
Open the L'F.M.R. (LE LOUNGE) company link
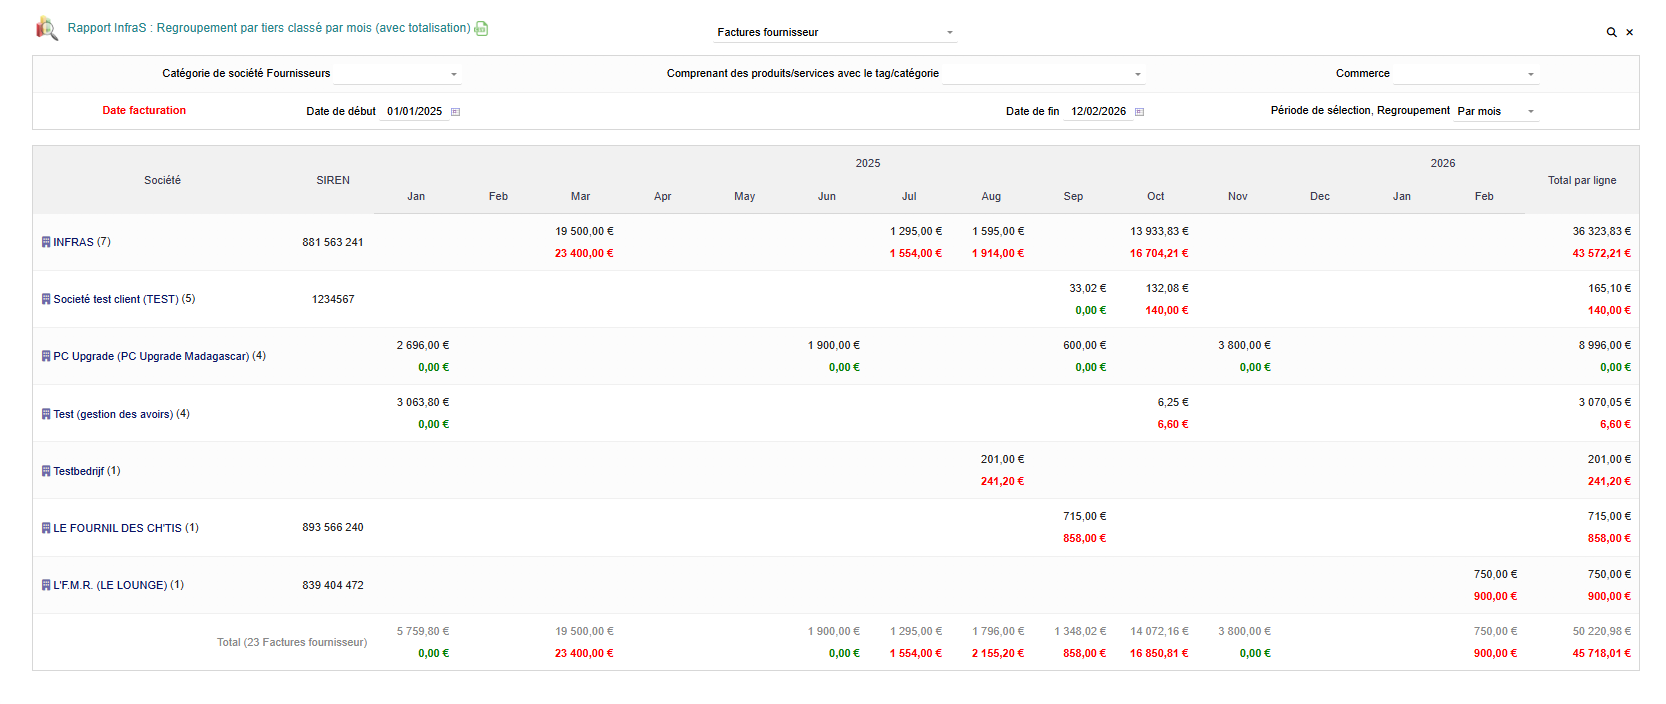(x=110, y=585)
